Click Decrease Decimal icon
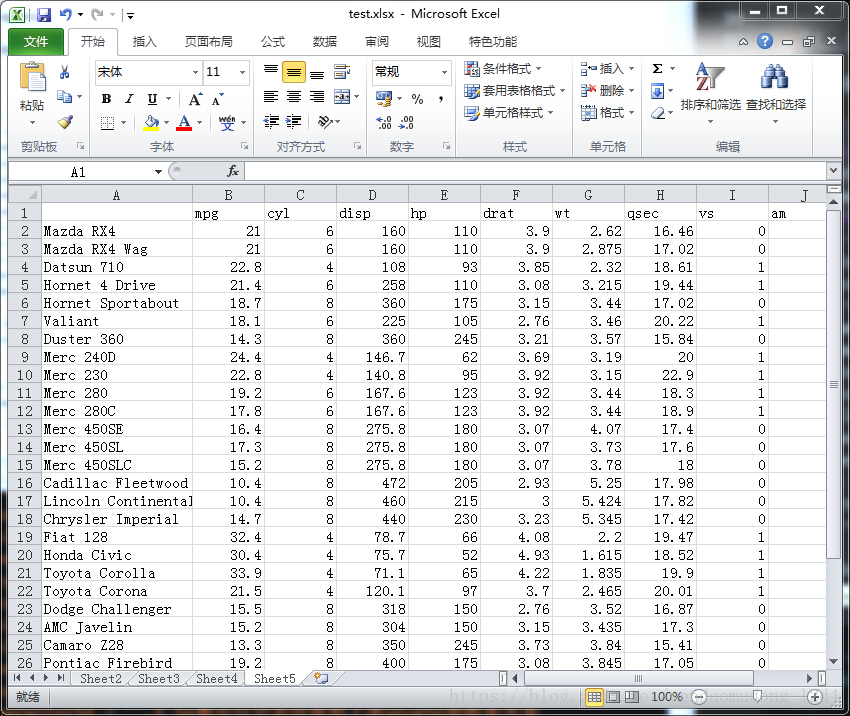850x716 pixels. click(406, 123)
